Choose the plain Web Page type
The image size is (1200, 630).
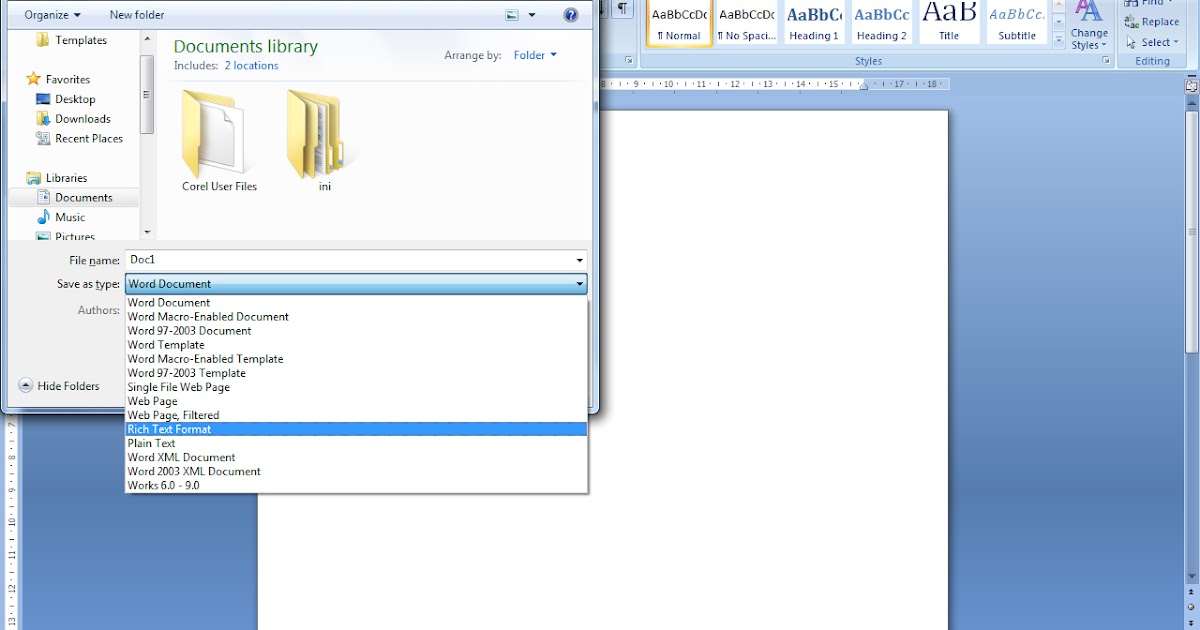(356, 401)
